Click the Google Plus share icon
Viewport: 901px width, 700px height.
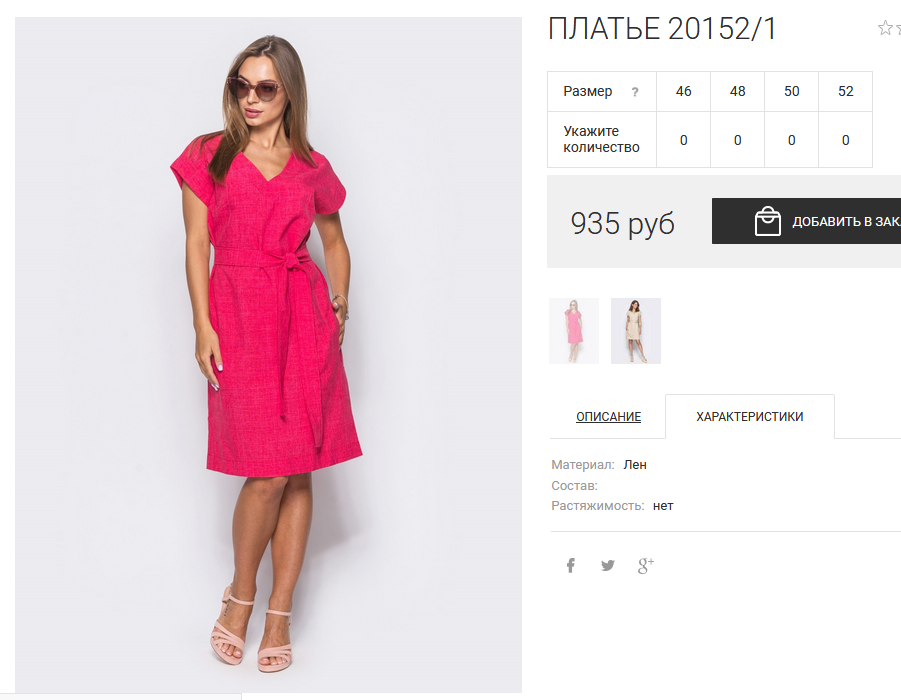pyautogui.click(x=646, y=566)
